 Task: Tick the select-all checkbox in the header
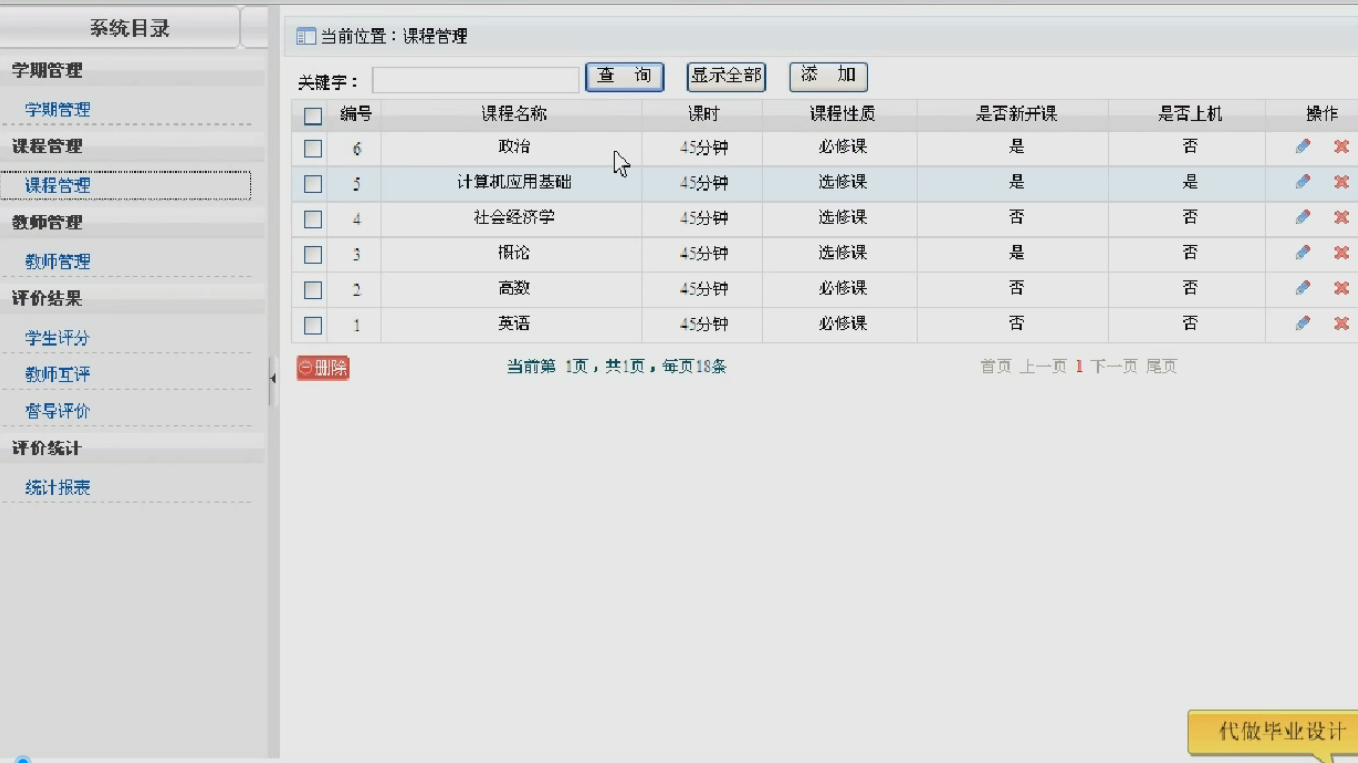point(313,116)
